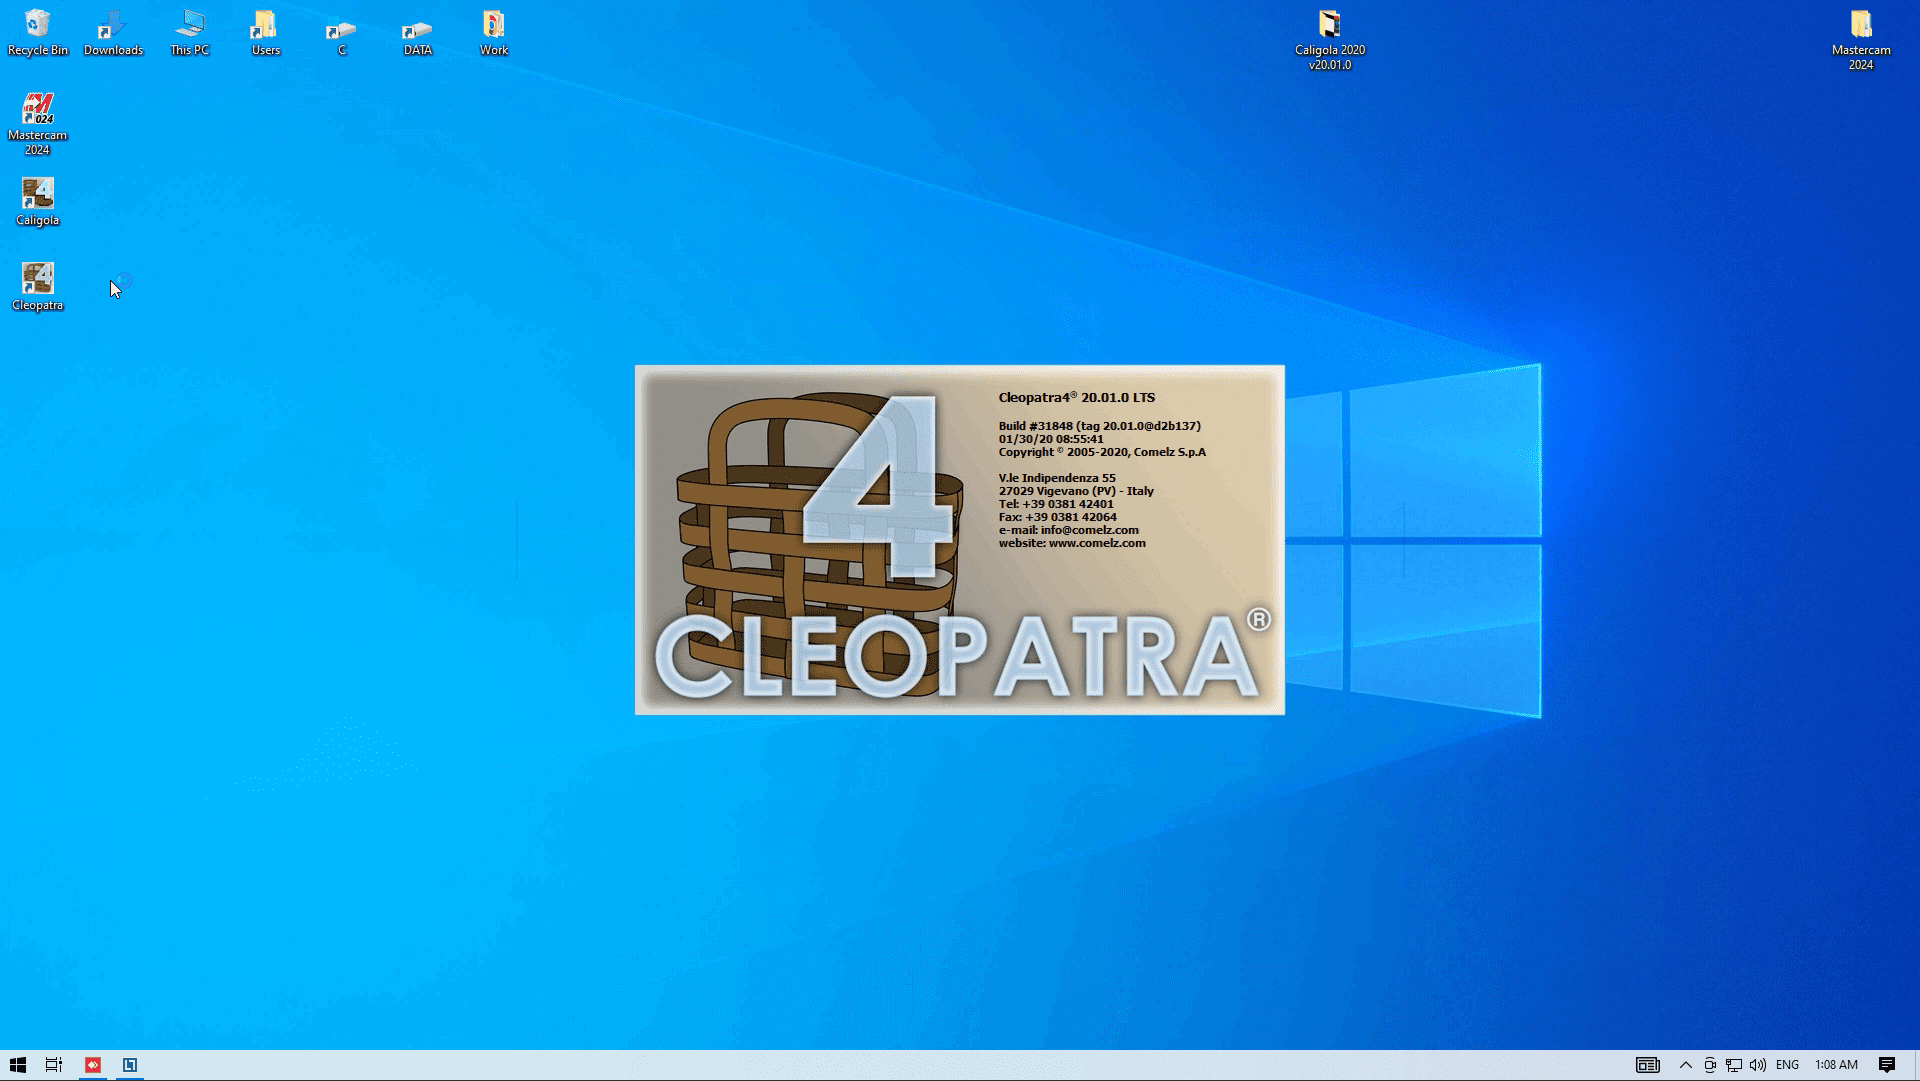This screenshot has height=1081, width=1920.
Task: Click the Windows Start button
Action: click(17, 1065)
